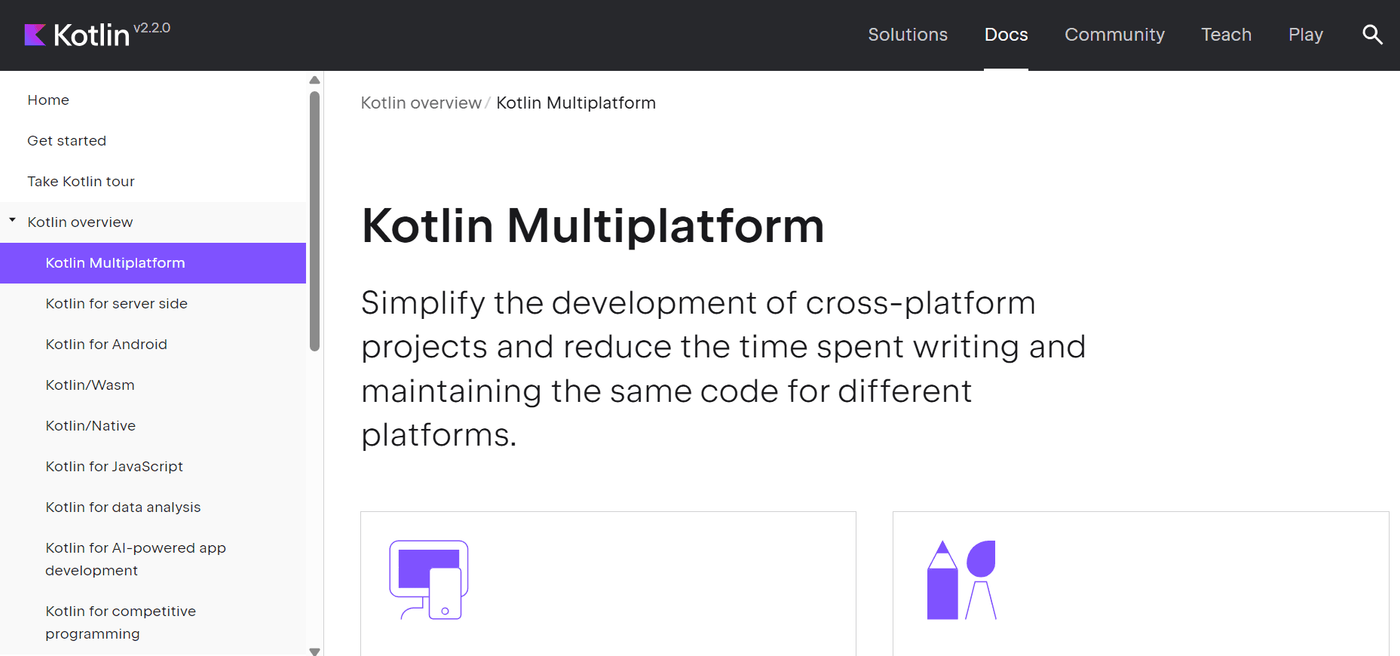This screenshot has height=656, width=1400.
Task: Click the Kotlin overview breadcrumb link
Action: click(421, 103)
